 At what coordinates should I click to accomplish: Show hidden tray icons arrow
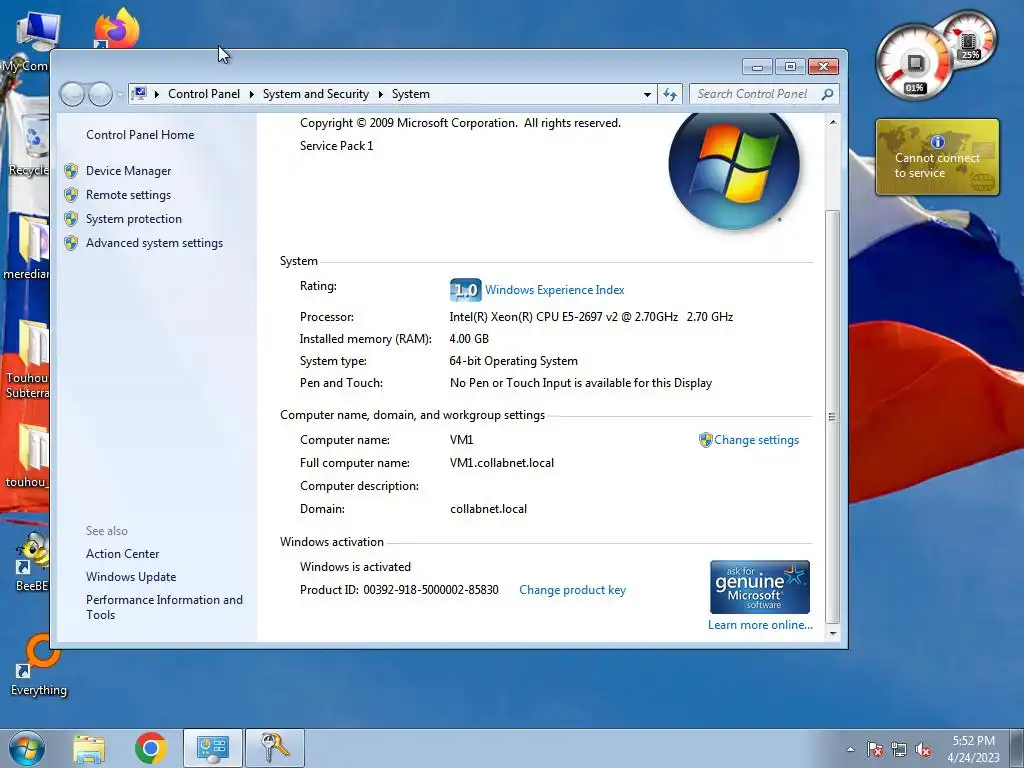coord(850,749)
